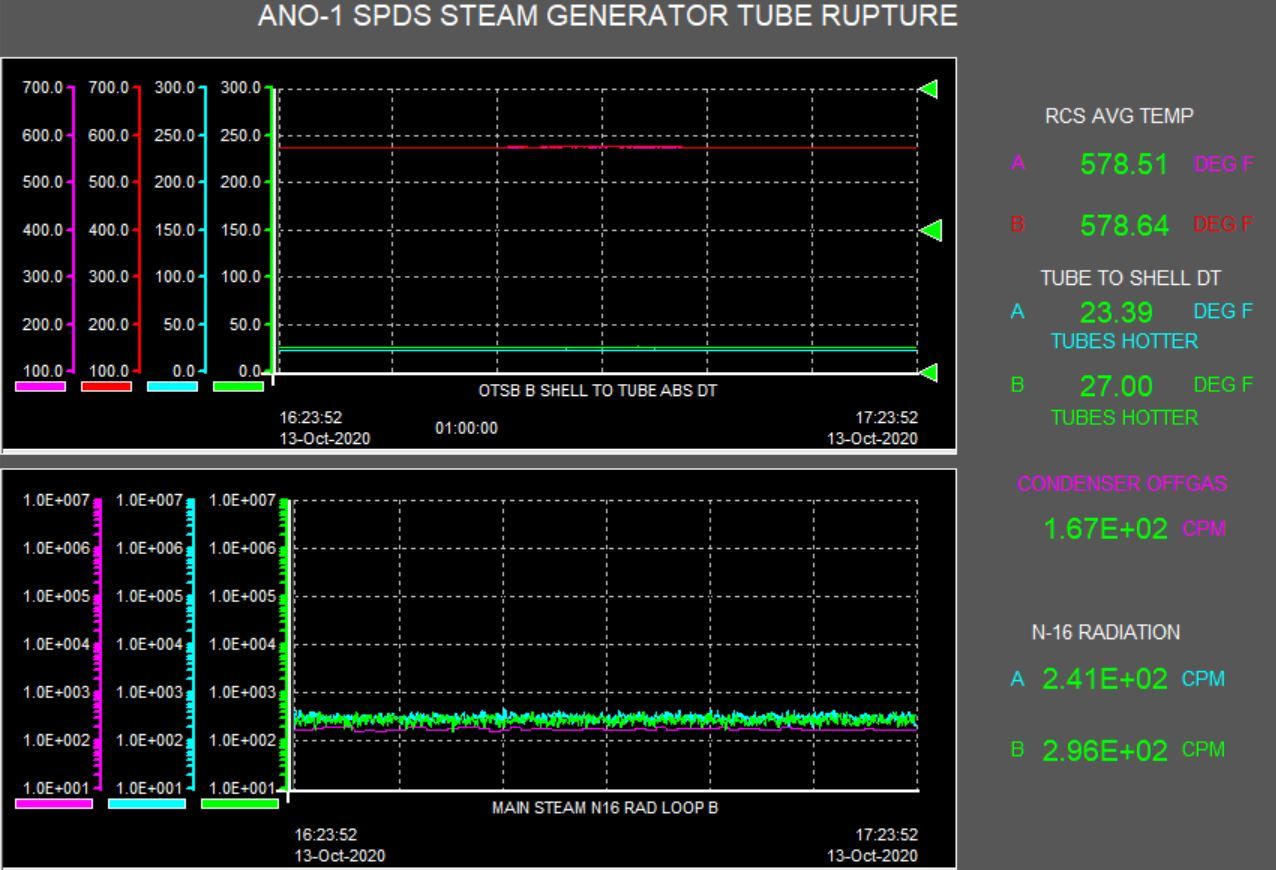1276x870 pixels.
Task: Click the CPM unit beside 1.67E+02
Action: click(x=1204, y=530)
